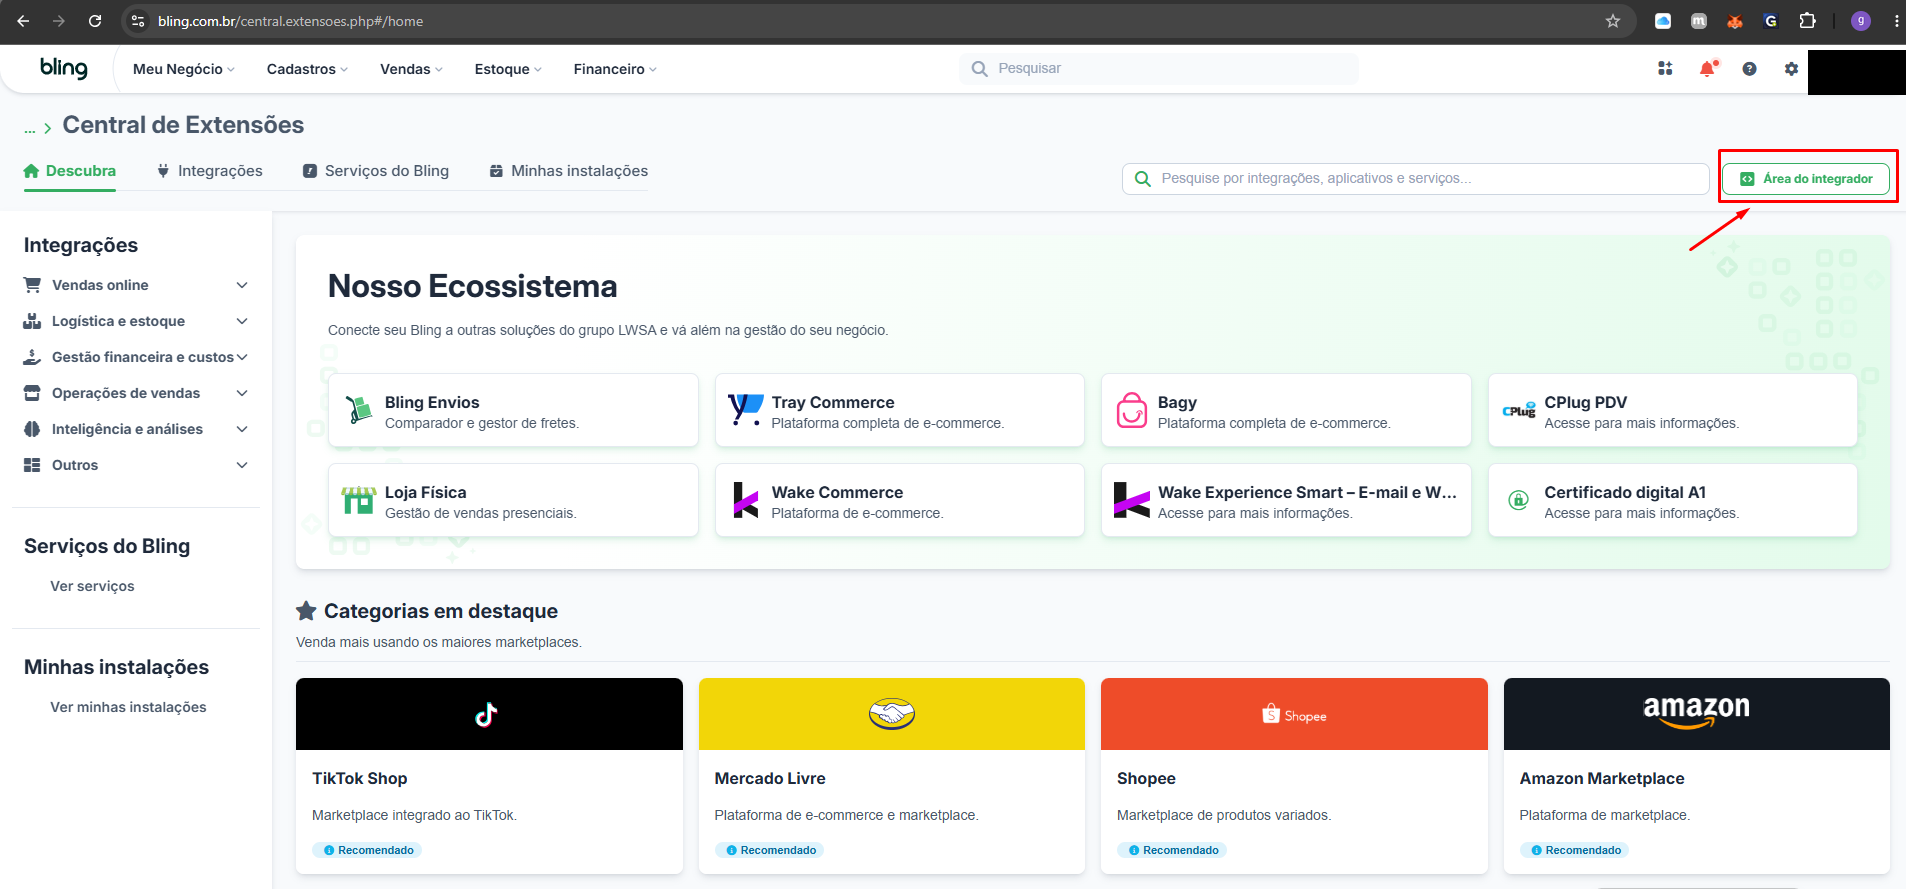This screenshot has height=889, width=1906.
Task: Click the Wake Experience Smart logo icon
Action: click(x=1132, y=500)
